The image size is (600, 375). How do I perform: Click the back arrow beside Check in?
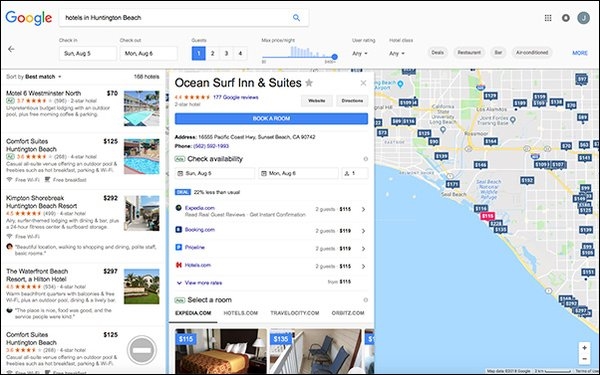point(11,49)
